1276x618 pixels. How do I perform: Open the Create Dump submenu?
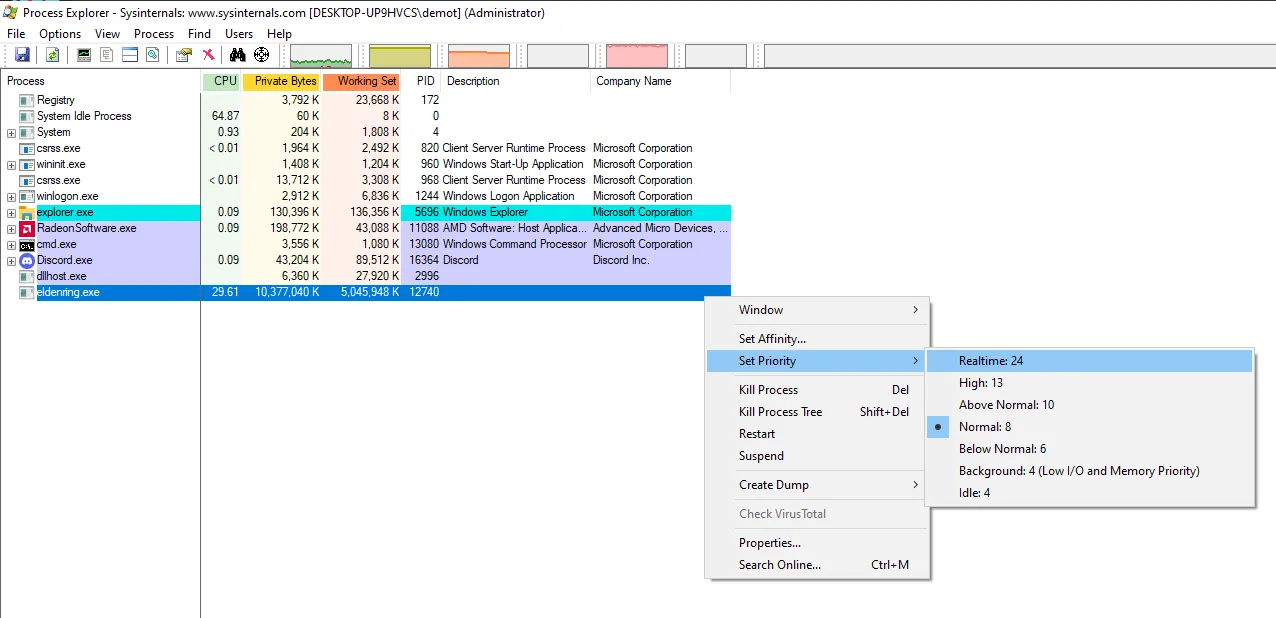tap(817, 485)
